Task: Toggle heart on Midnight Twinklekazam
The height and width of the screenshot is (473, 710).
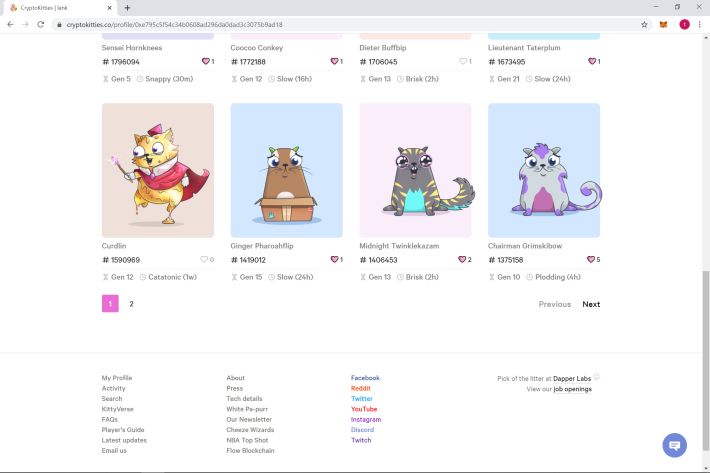Action: pyautogui.click(x=462, y=259)
